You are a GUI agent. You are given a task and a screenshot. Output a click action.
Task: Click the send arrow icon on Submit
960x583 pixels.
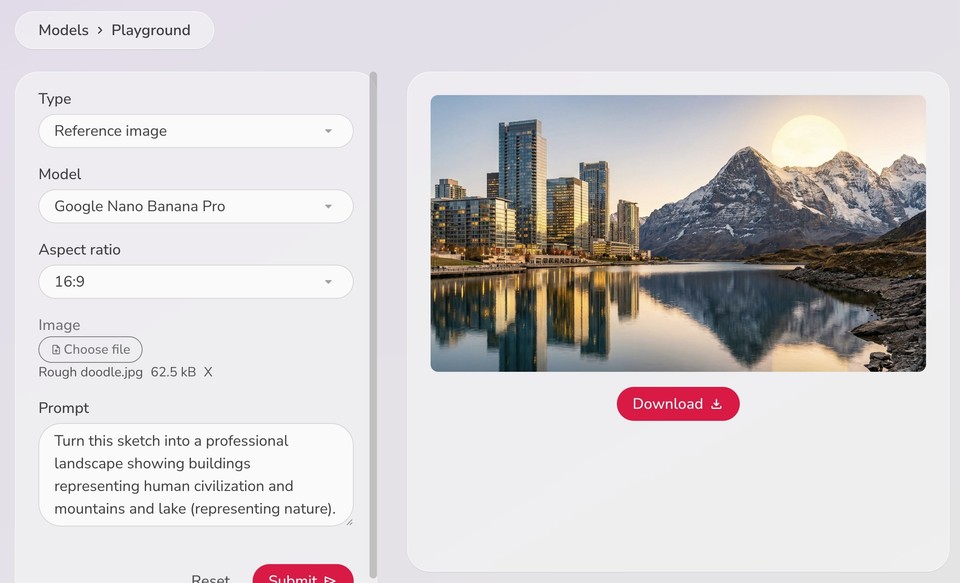(330, 579)
